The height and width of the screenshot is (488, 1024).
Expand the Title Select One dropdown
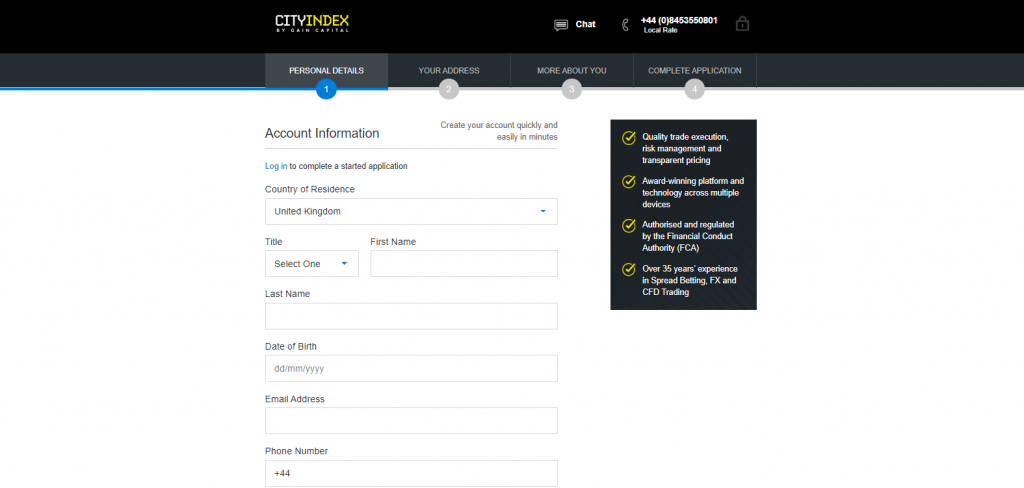(312, 264)
